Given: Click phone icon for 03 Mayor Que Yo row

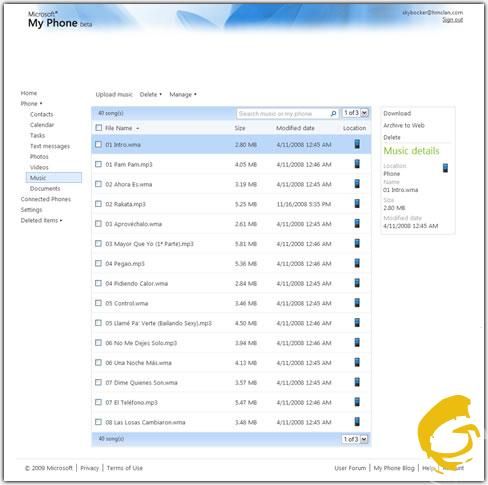Looking at the screenshot, I should point(357,243).
